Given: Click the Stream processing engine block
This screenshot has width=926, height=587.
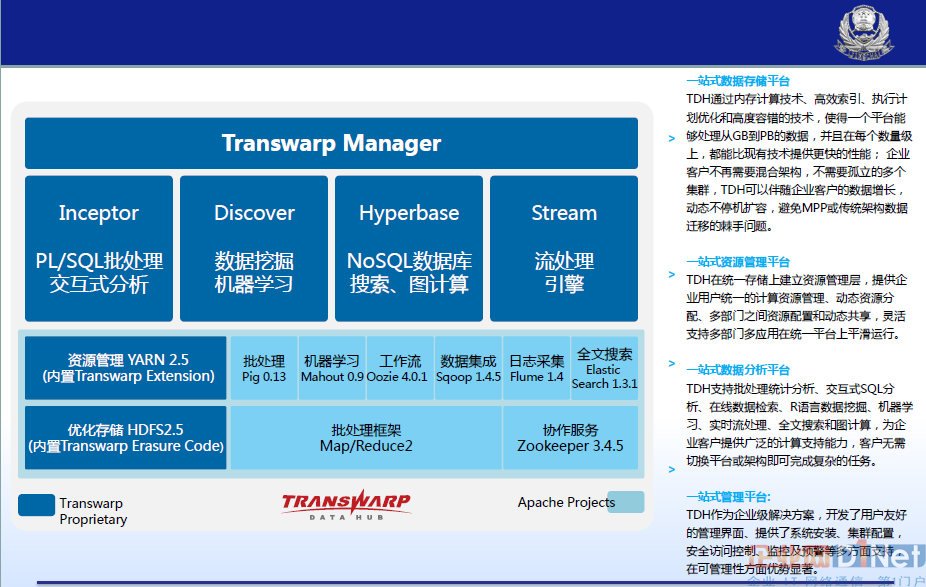Looking at the screenshot, I should click(x=564, y=249).
